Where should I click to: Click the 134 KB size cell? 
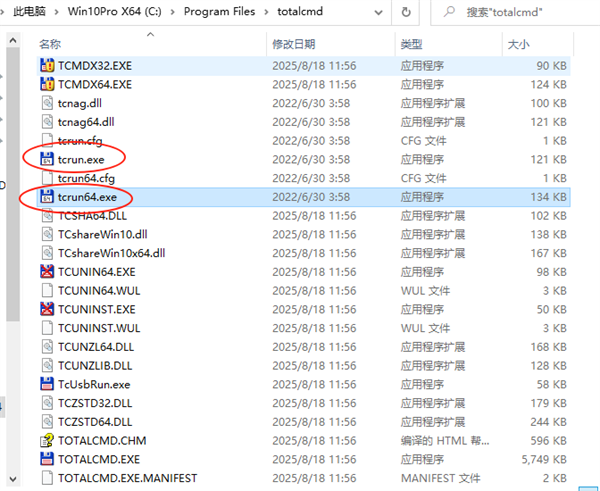548,197
